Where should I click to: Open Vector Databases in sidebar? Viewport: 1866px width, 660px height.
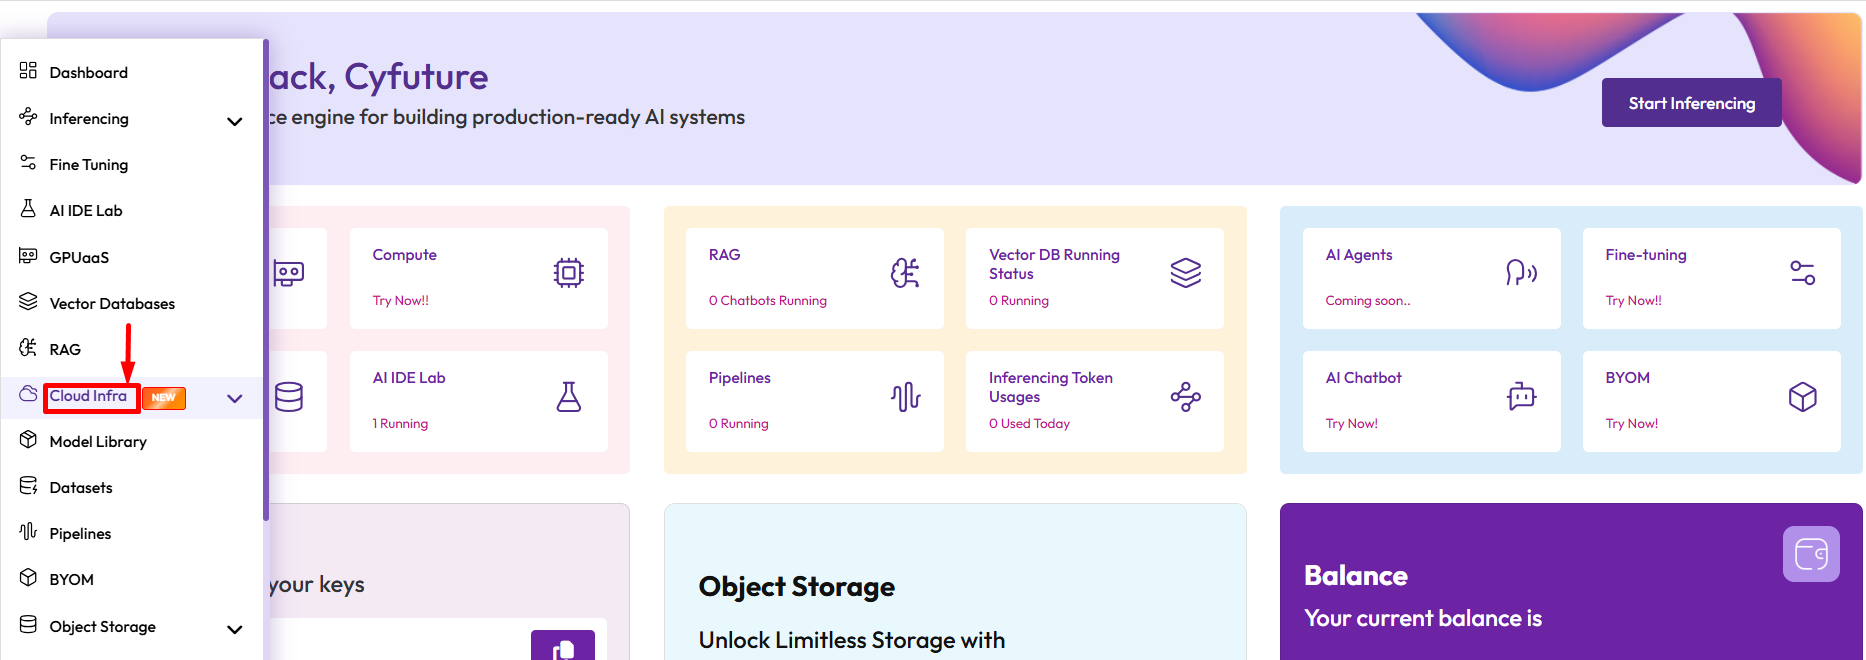point(112,303)
